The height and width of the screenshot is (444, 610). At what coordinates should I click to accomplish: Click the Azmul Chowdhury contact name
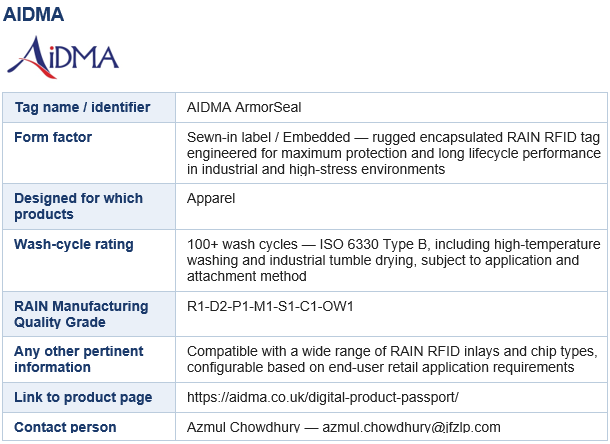[x=243, y=427]
